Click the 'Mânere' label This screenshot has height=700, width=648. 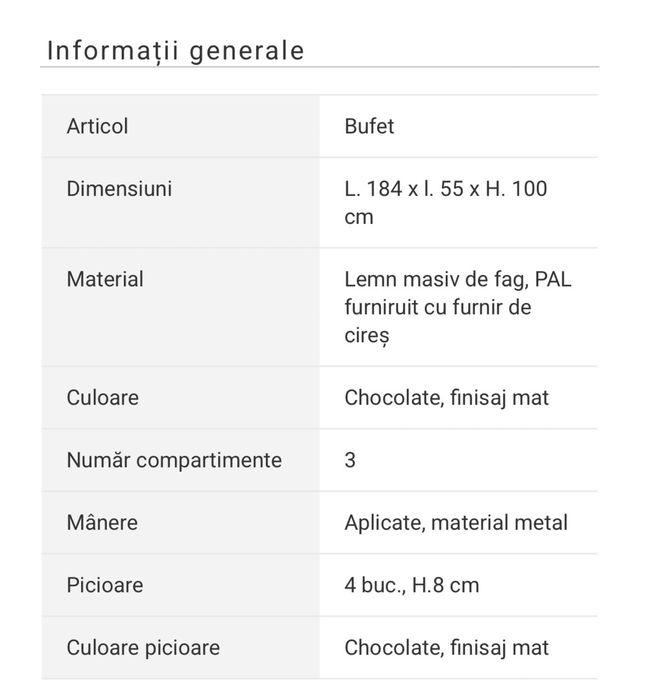click(x=102, y=522)
